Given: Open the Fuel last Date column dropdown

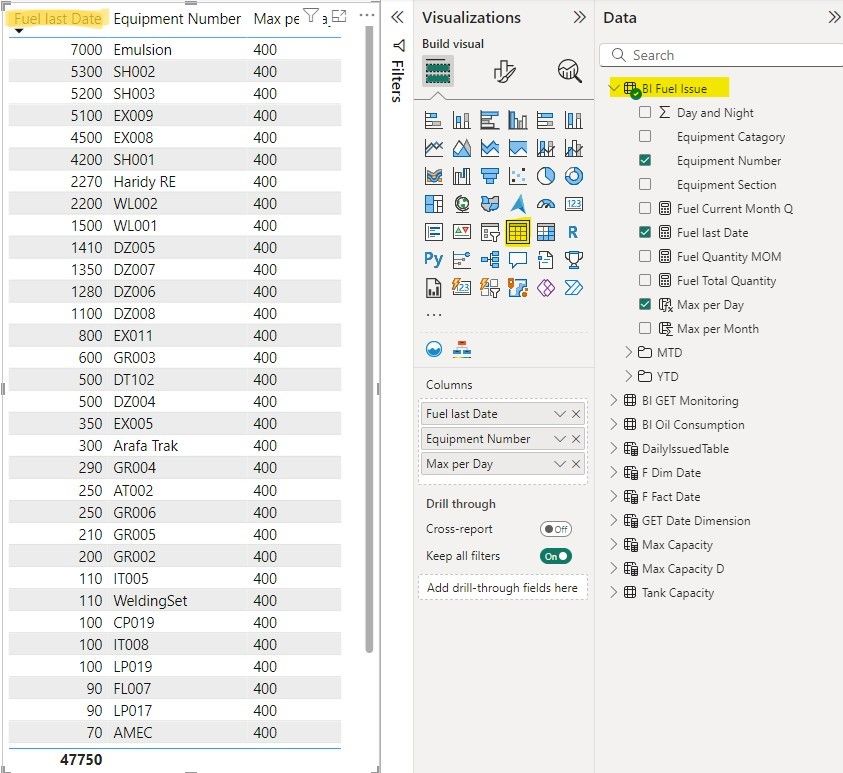Looking at the screenshot, I should 560,414.
